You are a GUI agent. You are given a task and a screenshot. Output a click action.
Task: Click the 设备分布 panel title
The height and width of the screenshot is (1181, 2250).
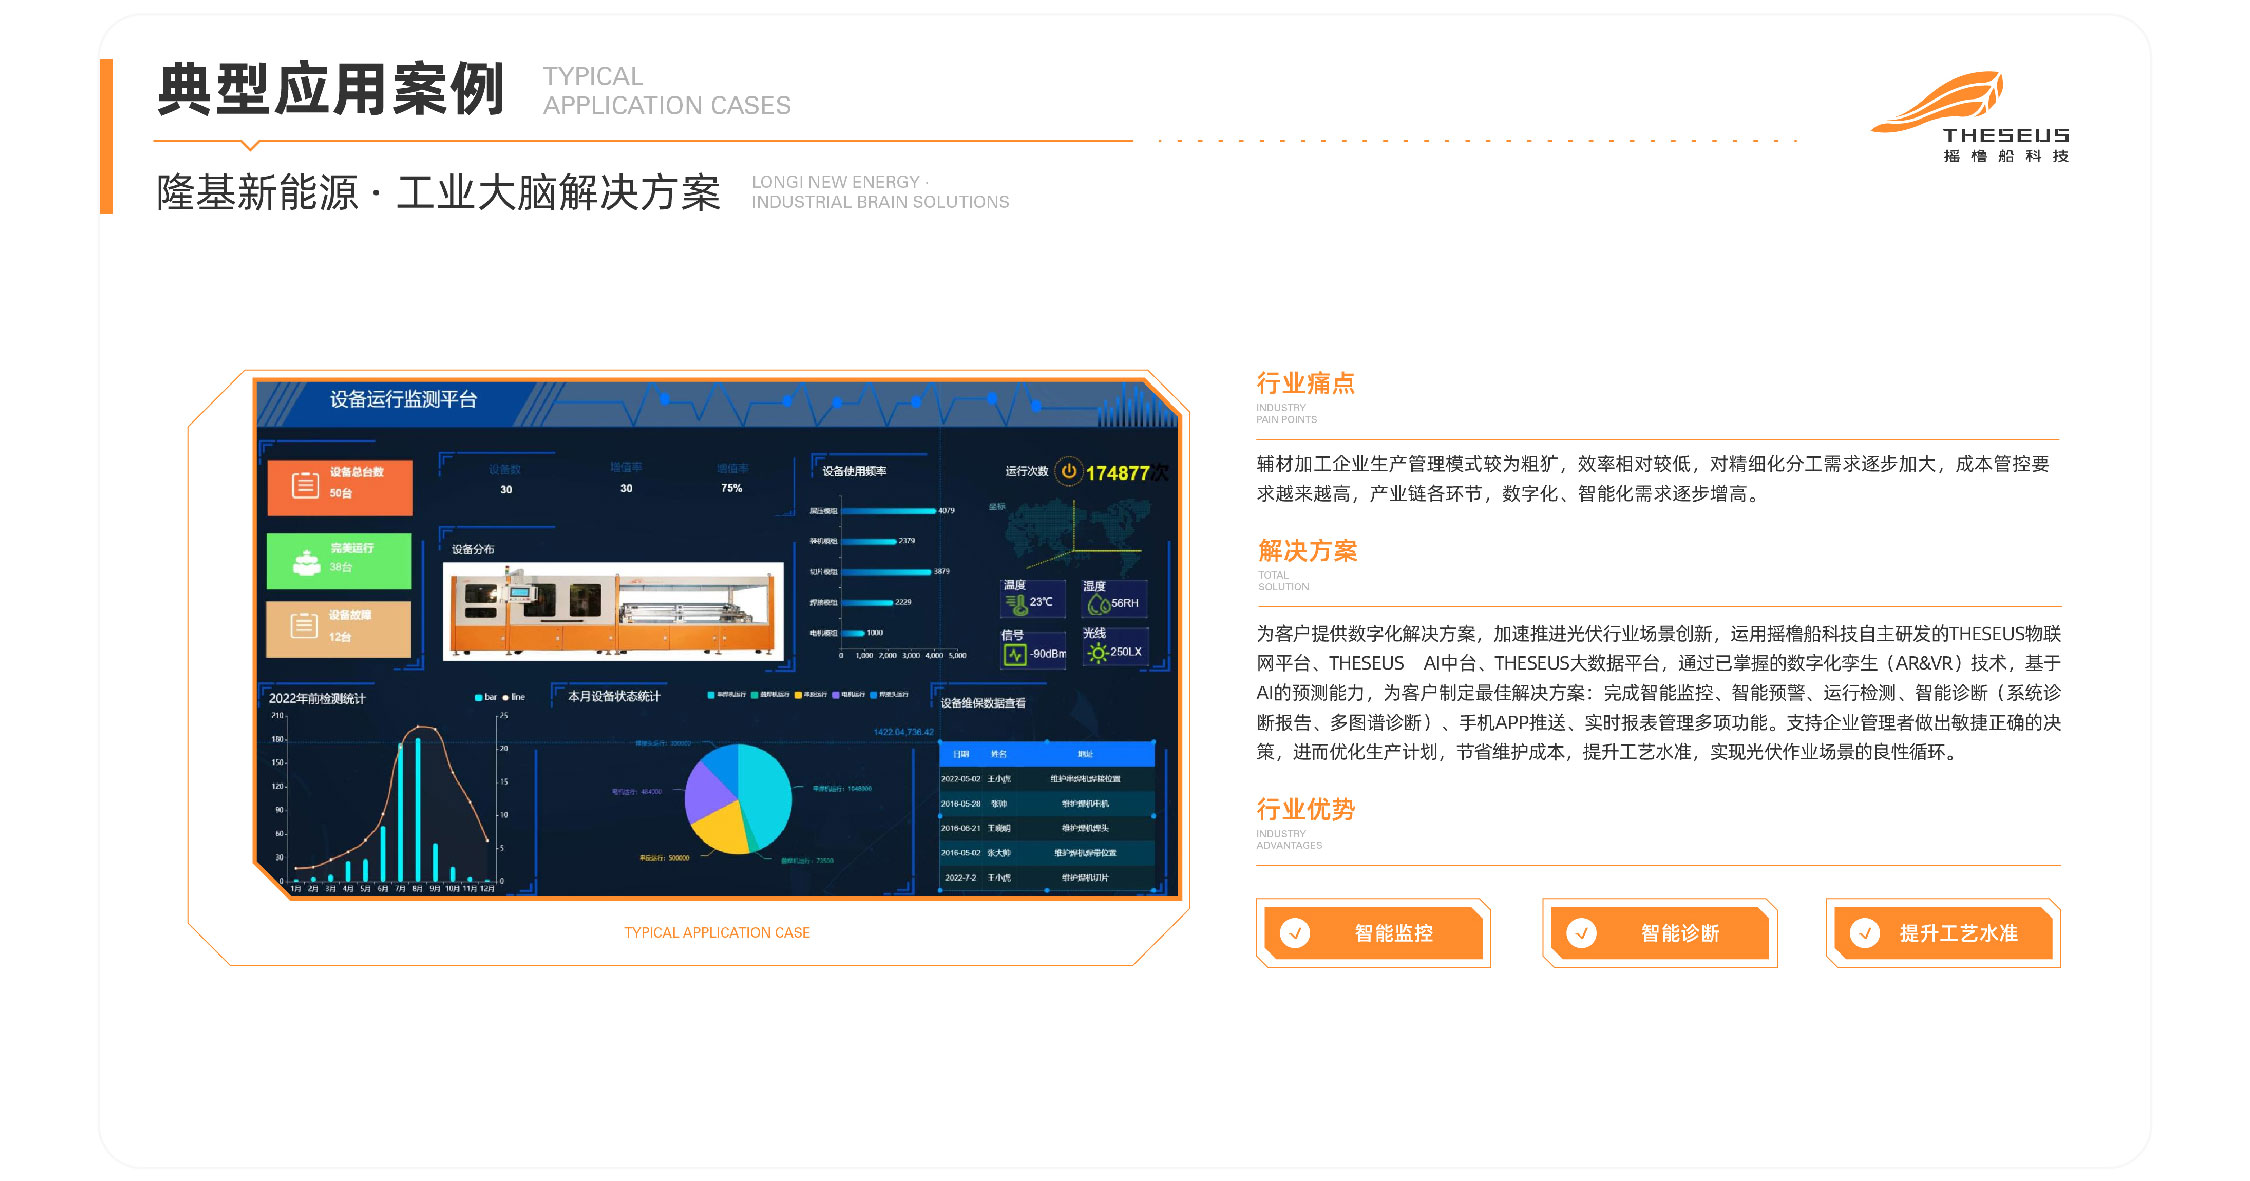[x=472, y=549]
